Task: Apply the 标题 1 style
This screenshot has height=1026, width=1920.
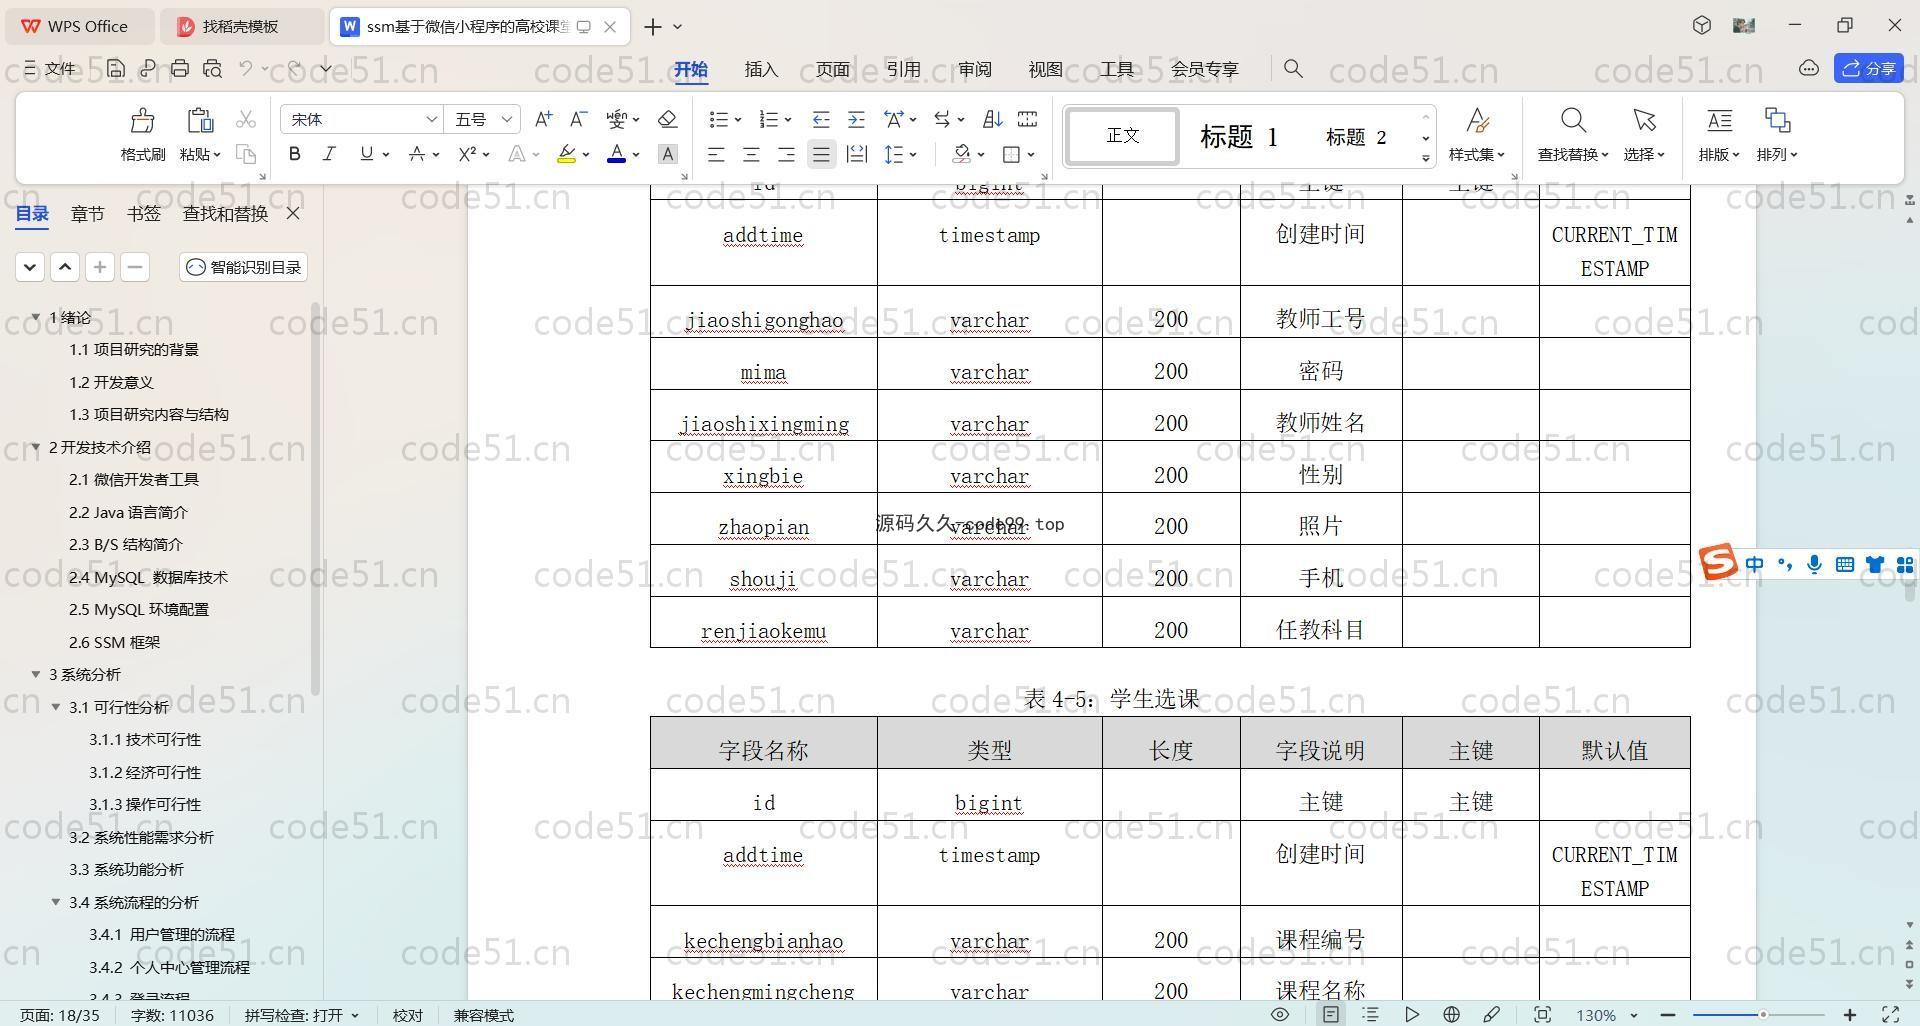Action: pyautogui.click(x=1238, y=137)
